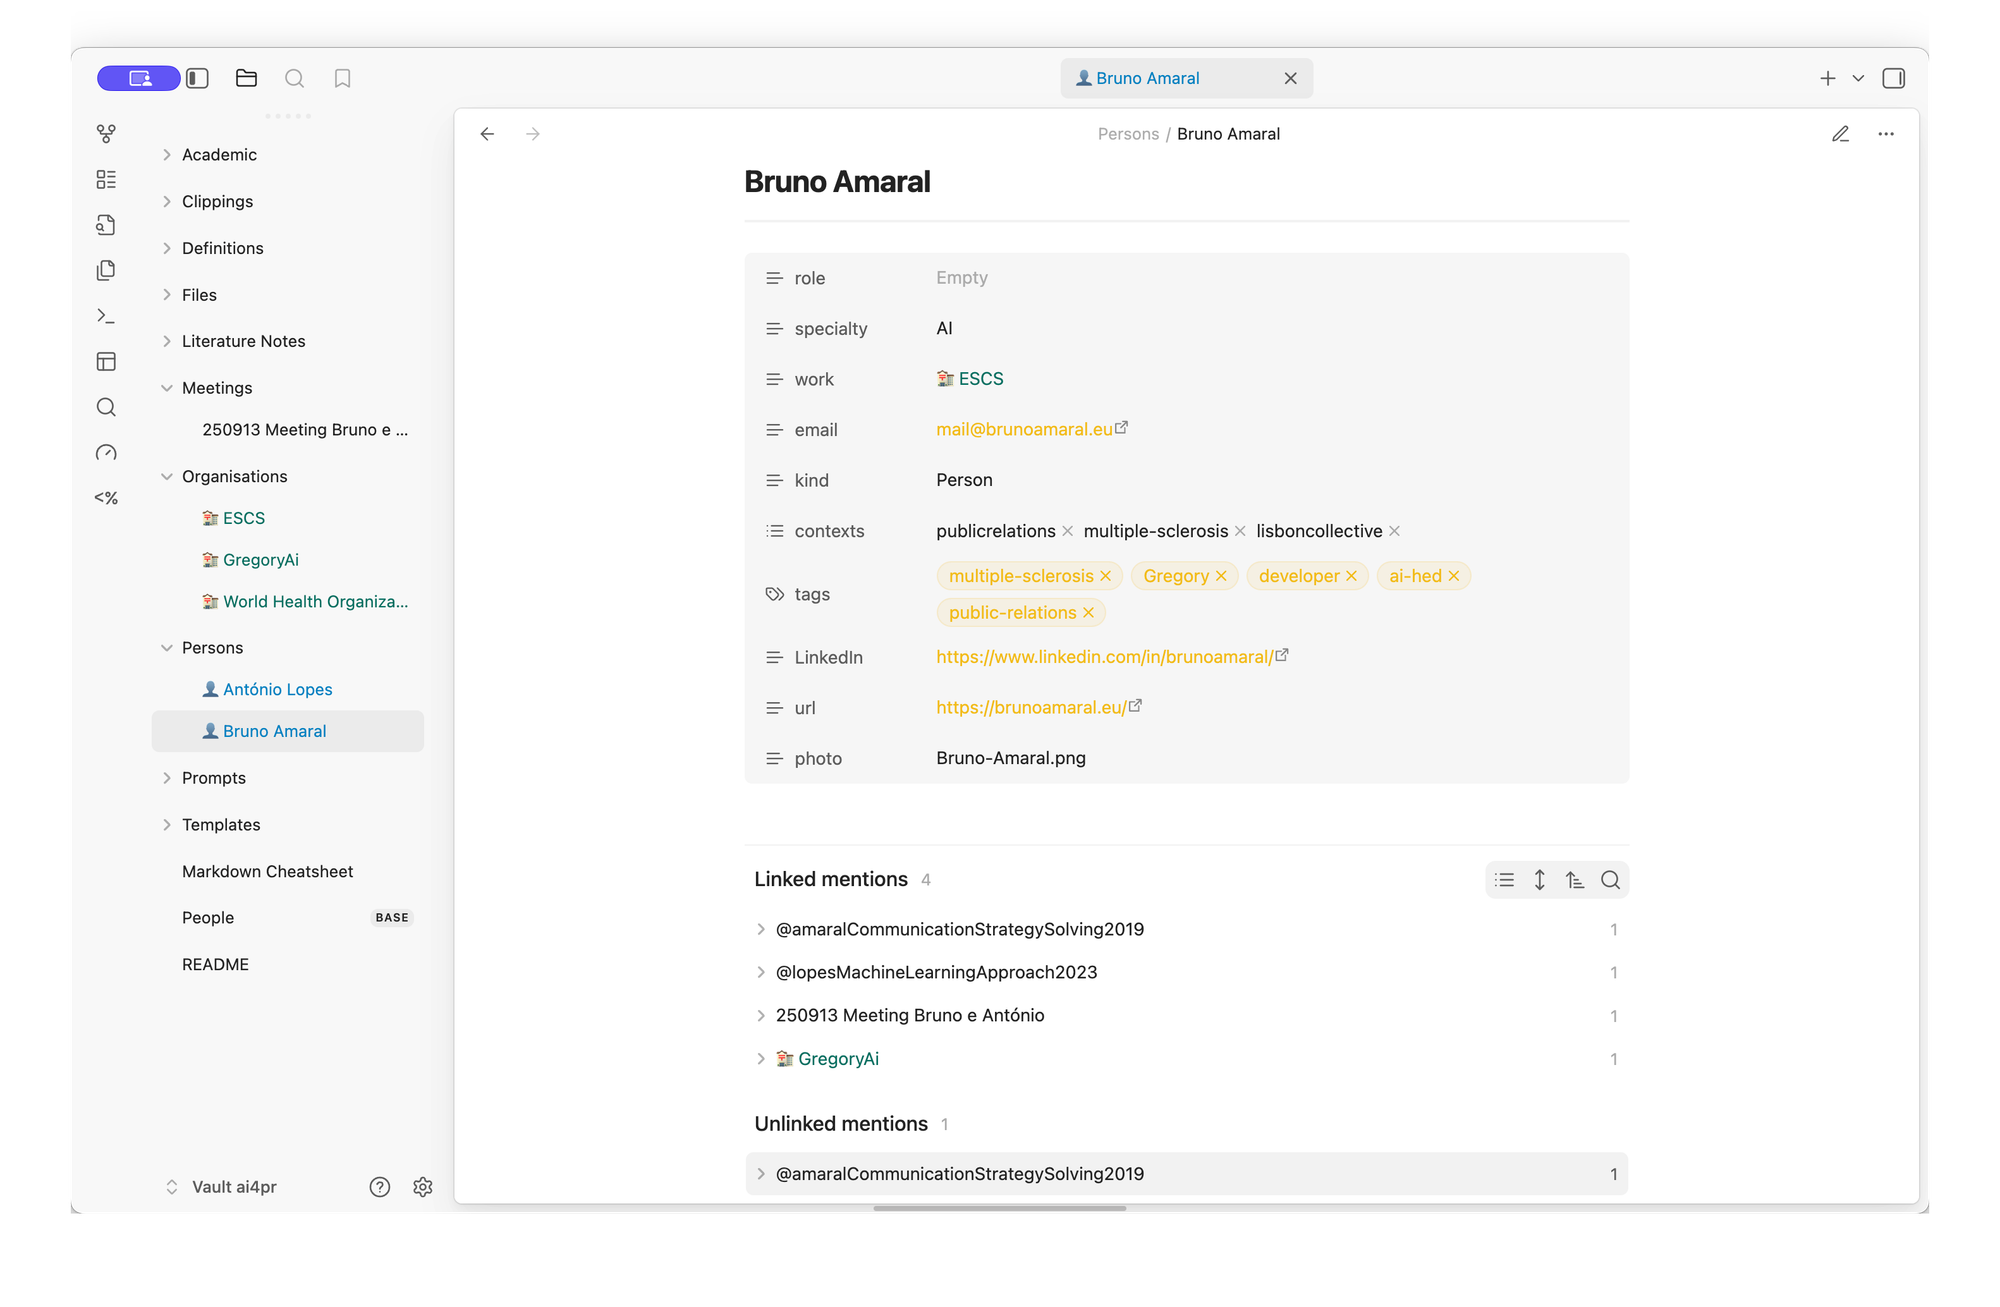Open vault settings gear icon

click(422, 1186)
